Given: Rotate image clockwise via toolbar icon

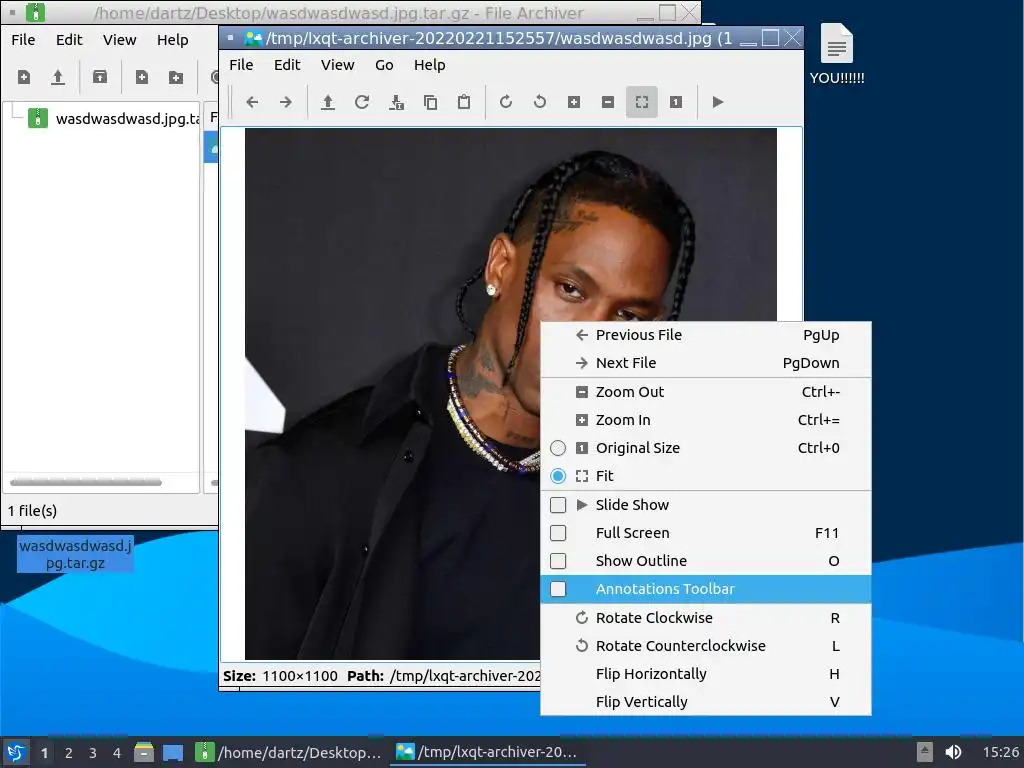Looking at the screenshot, I should point(505,102).
